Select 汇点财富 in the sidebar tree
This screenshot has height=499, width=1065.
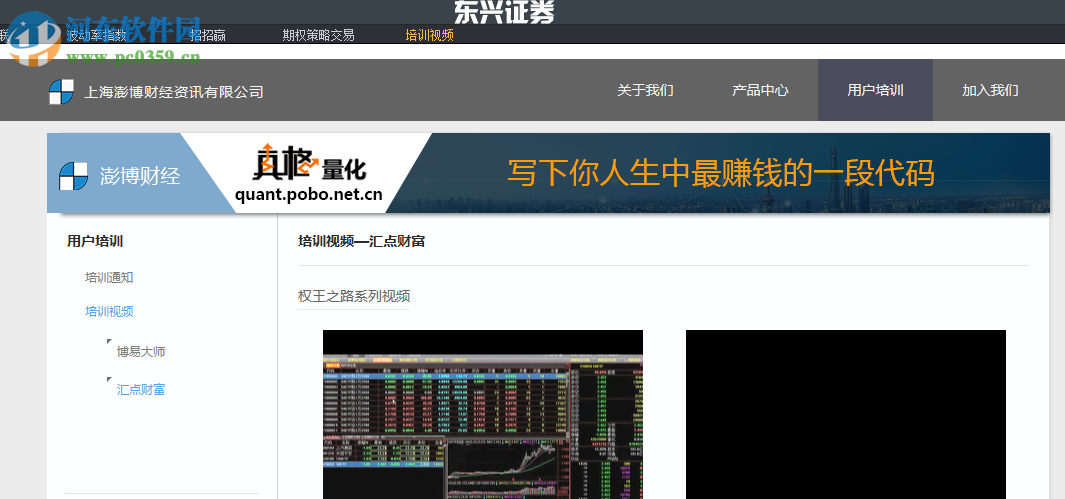pos(141,390)
